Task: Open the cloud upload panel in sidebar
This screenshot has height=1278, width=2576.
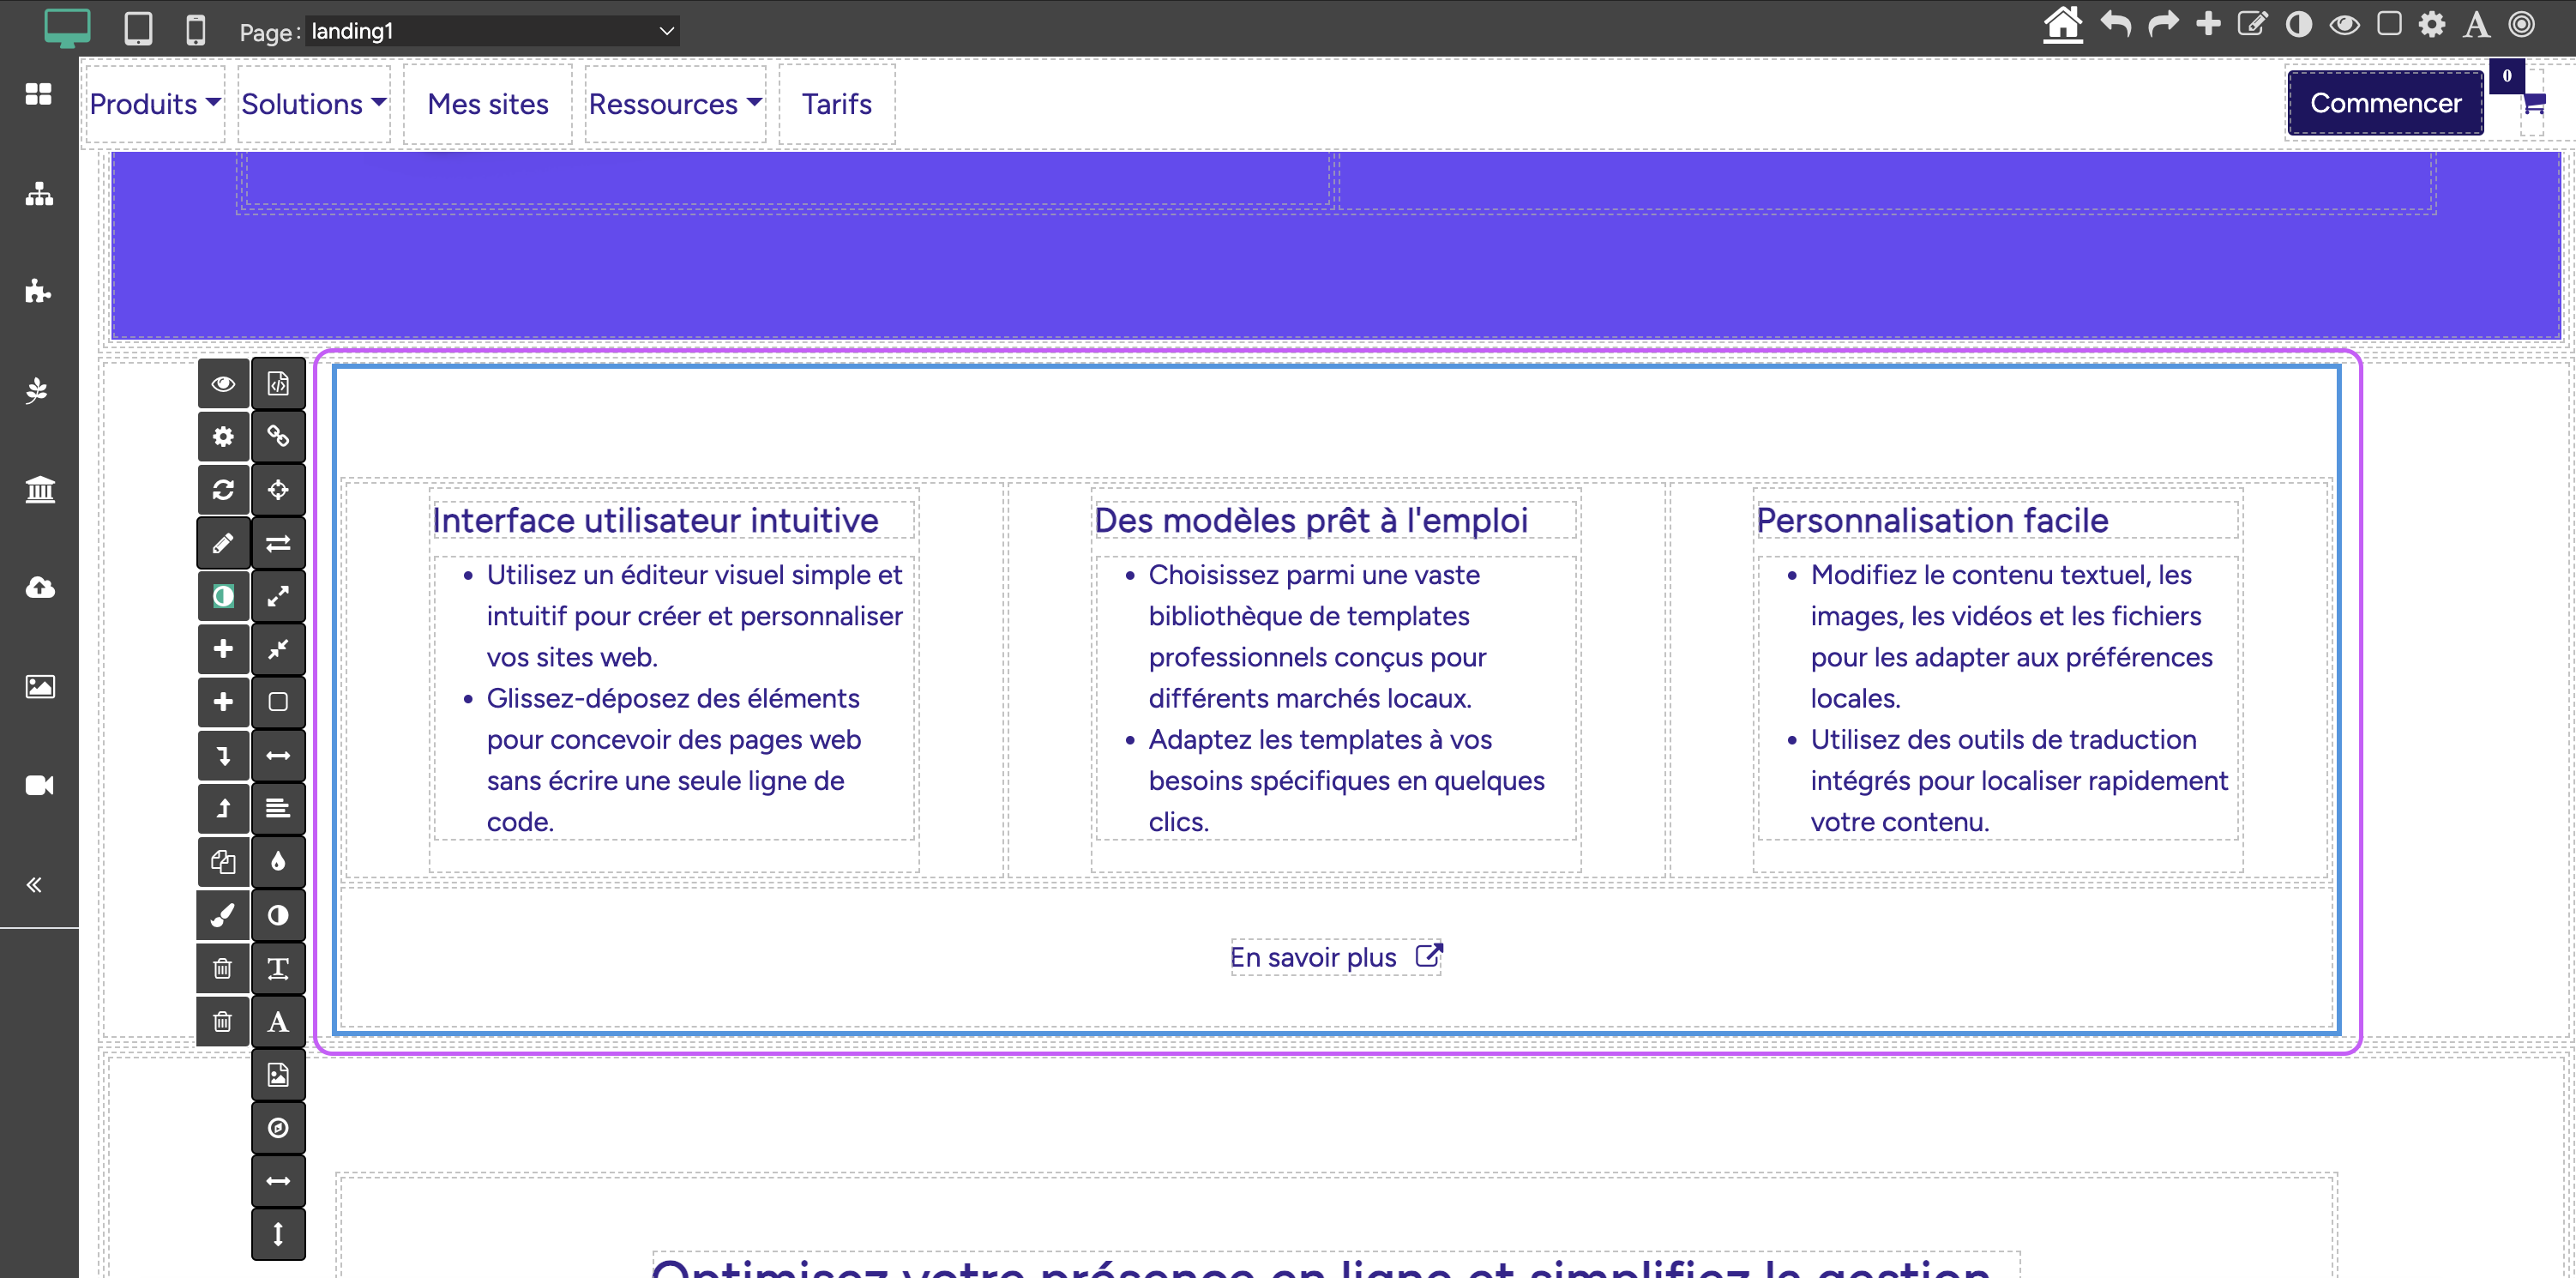Action: tap(39, 588)
